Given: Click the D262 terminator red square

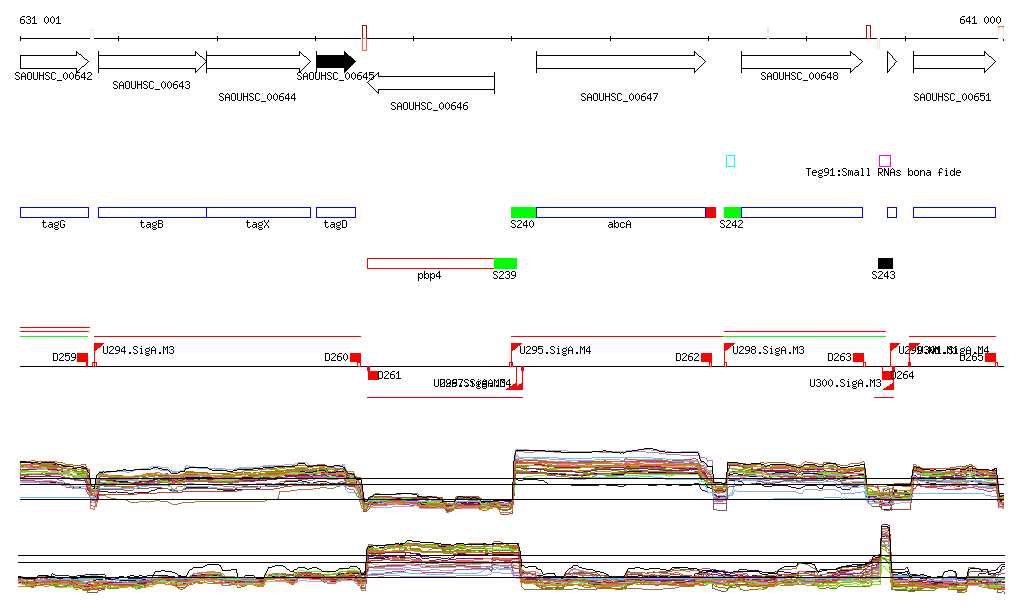Looking at the screenshot, I should click(706, 357).
